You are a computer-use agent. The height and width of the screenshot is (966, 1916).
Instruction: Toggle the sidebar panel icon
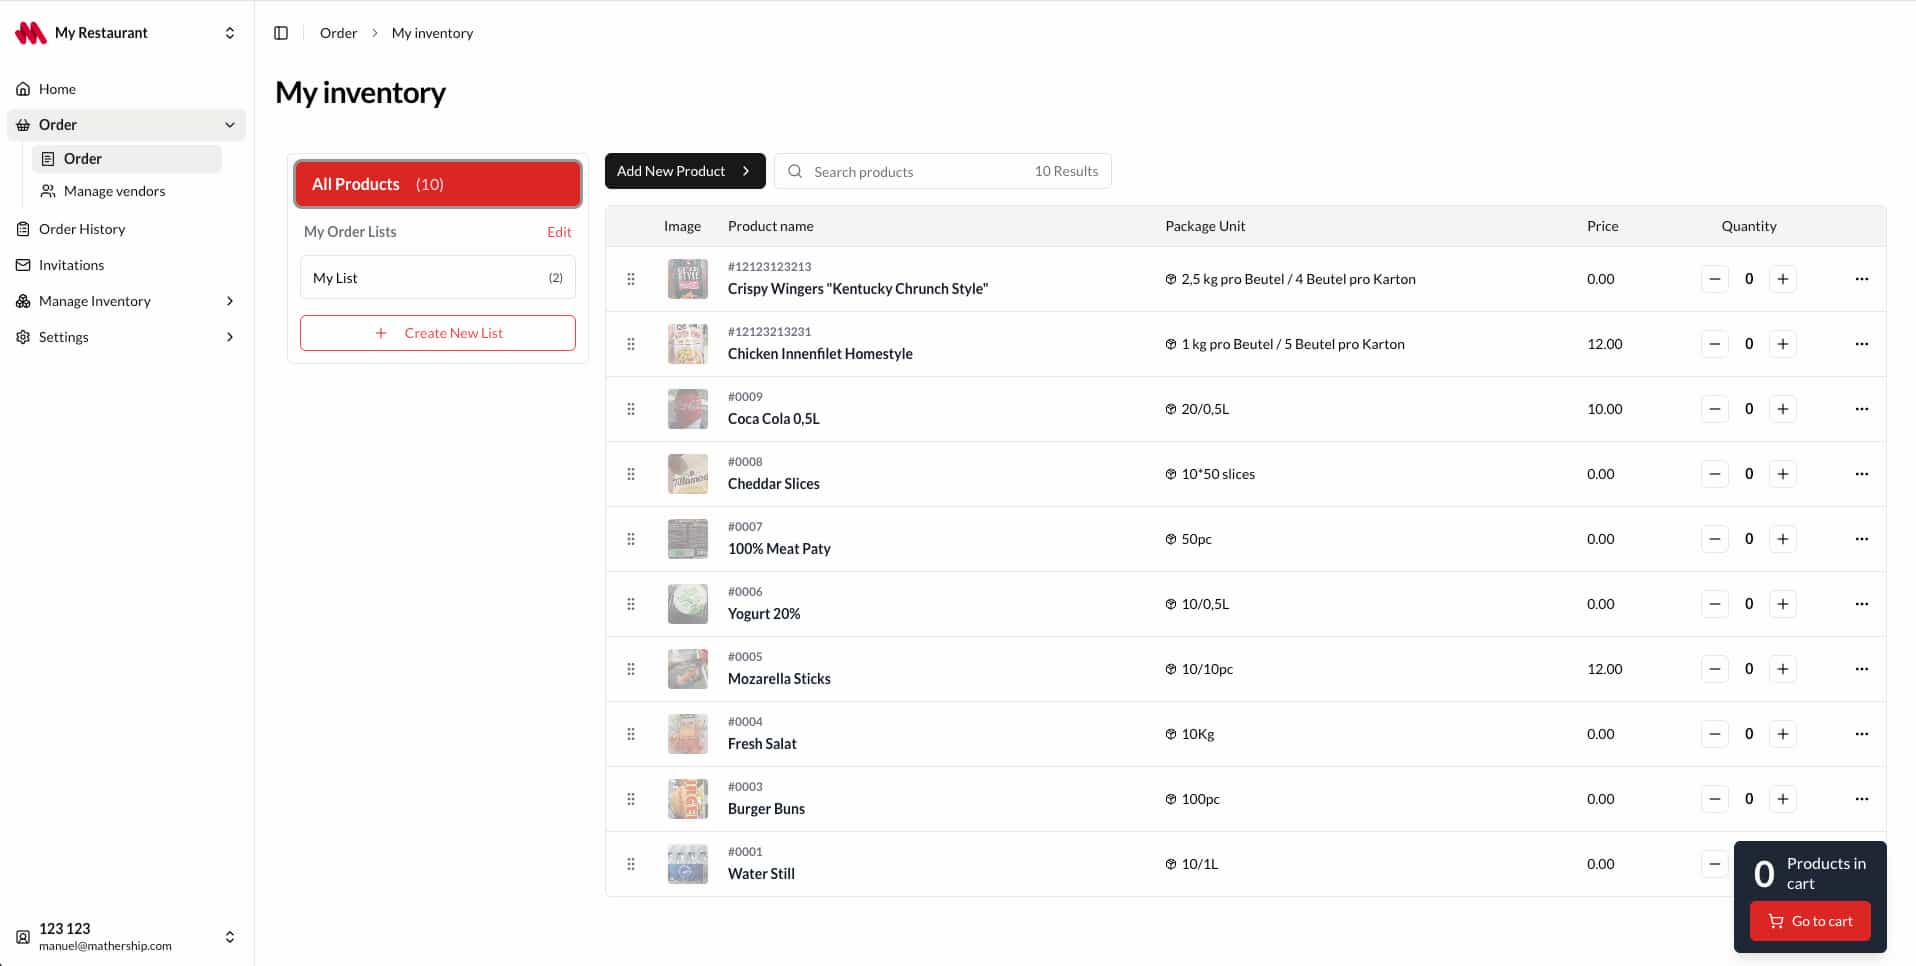tap(281, 33)
